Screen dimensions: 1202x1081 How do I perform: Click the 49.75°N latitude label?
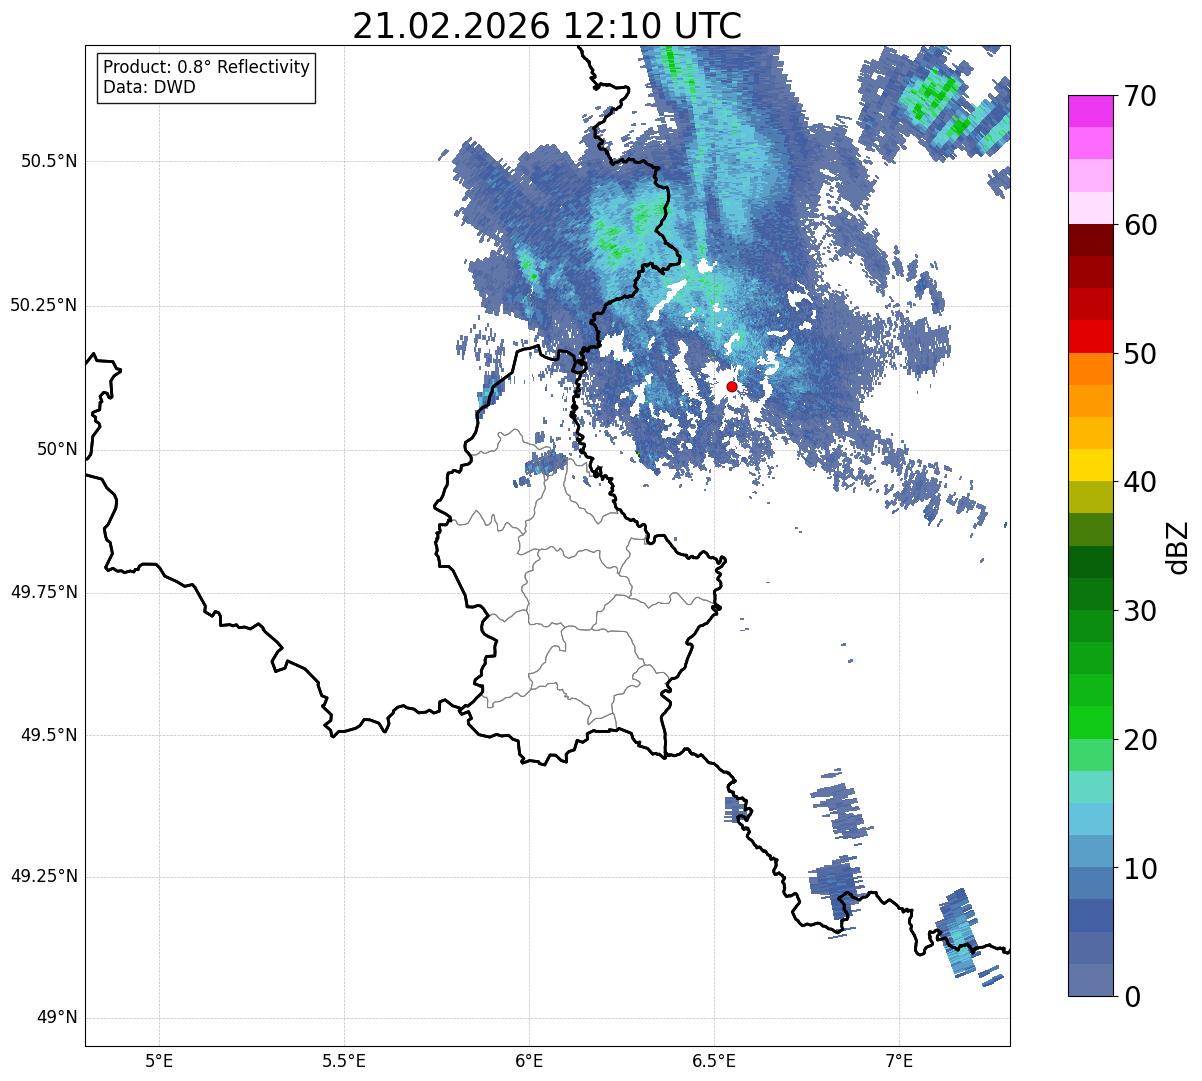tap(44, 592)
